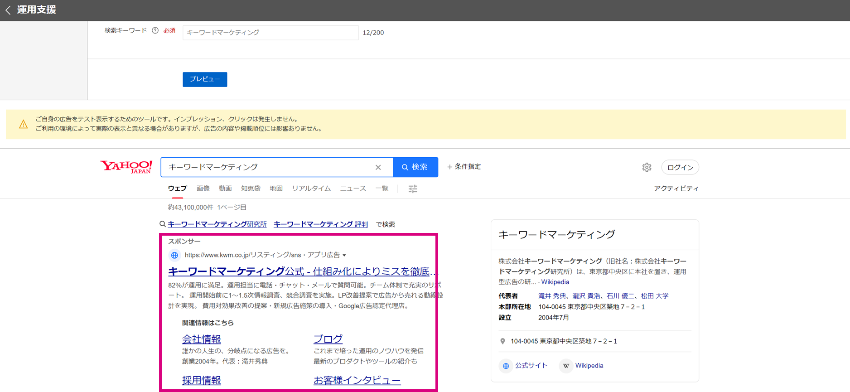
Task: Open the help icon next to 検索キーワード
Action: pyautogui.click(x=155, y=31)
